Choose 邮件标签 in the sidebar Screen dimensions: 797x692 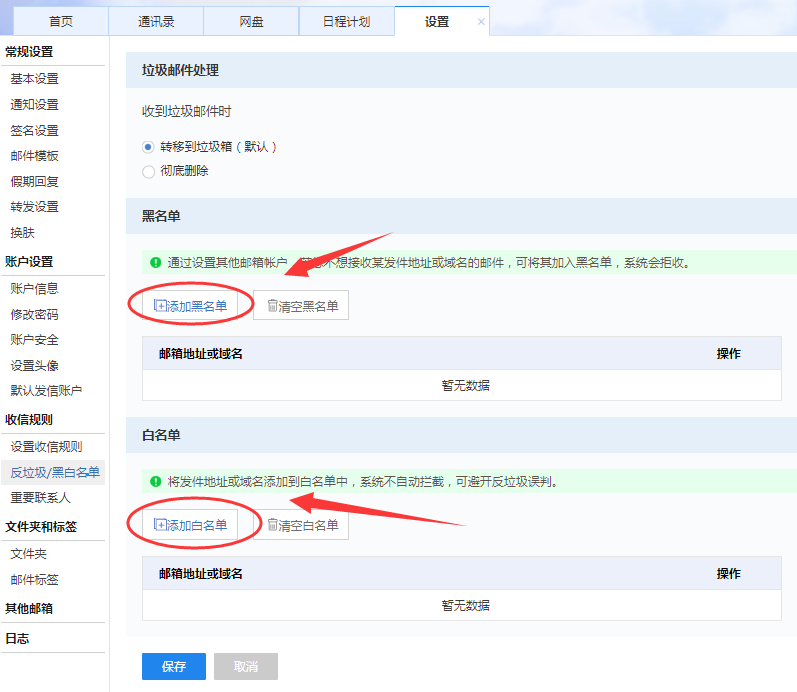(35, 579)
